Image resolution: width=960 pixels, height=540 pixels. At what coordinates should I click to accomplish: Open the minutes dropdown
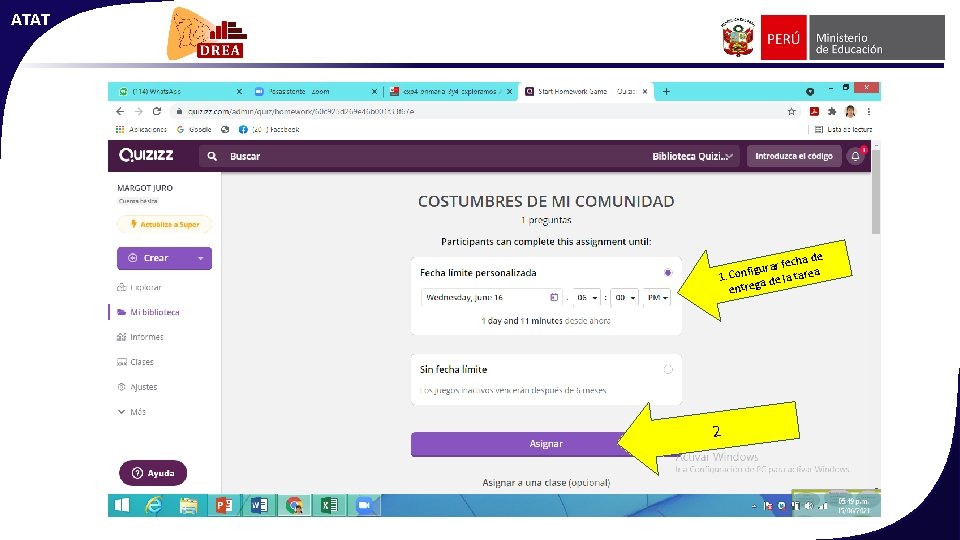click(624, 298)
